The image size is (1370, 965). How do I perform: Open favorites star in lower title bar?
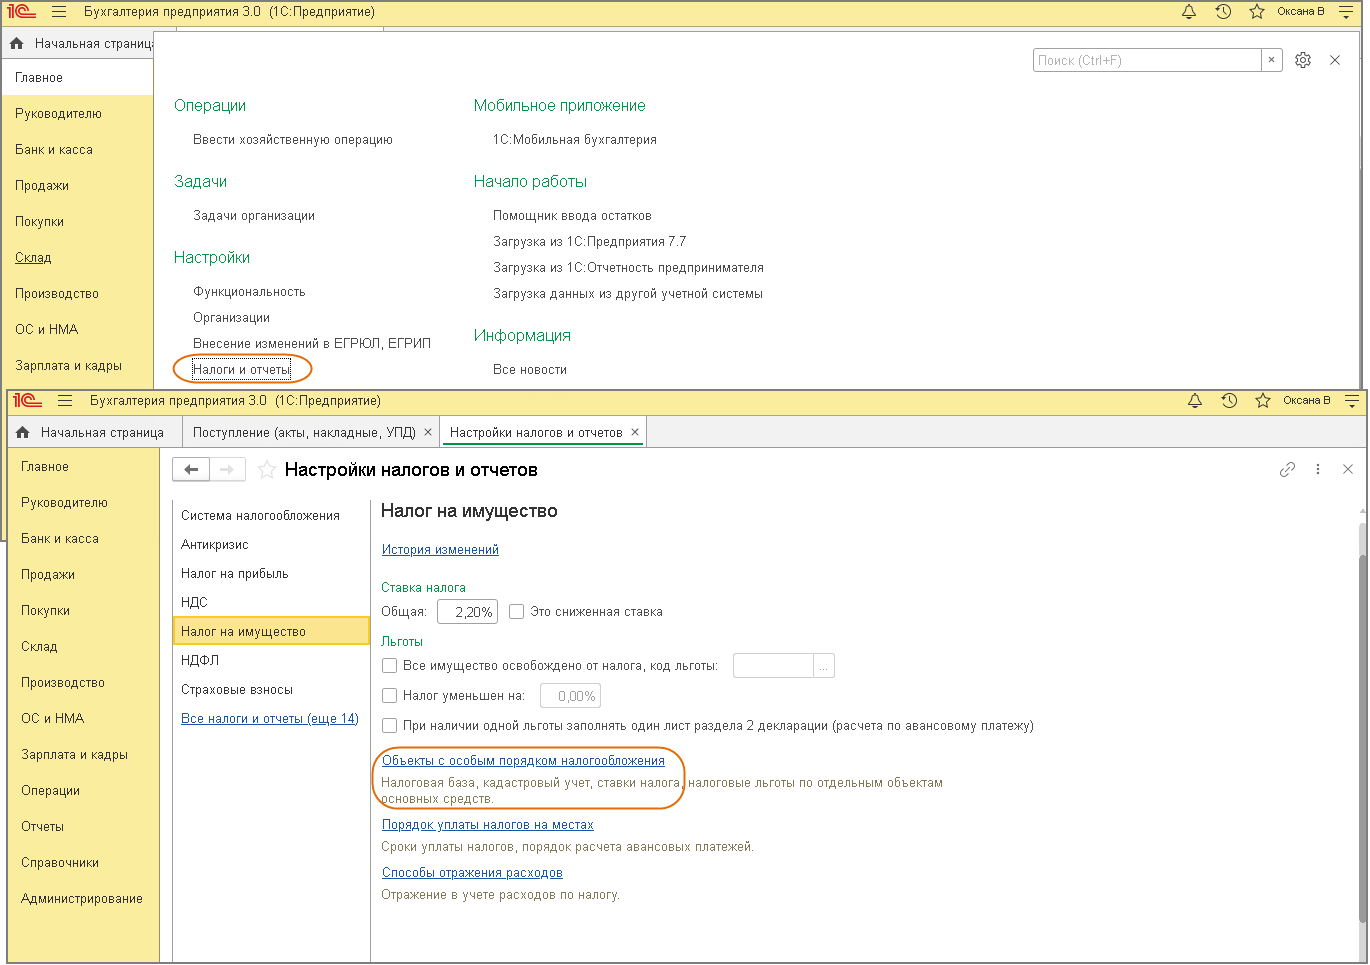click(1263, 401)
